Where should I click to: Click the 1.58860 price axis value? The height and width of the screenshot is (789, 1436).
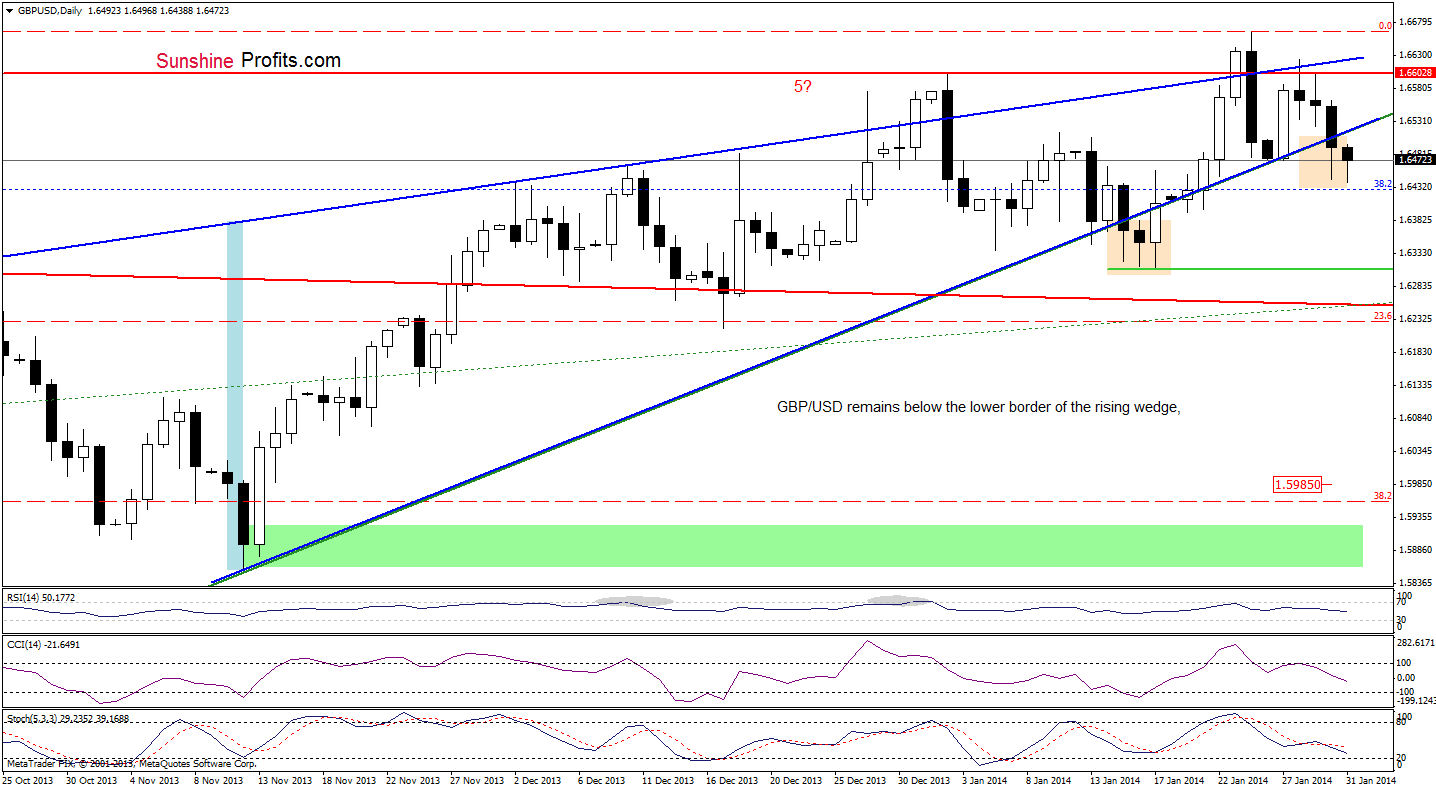pos(1415,549)
